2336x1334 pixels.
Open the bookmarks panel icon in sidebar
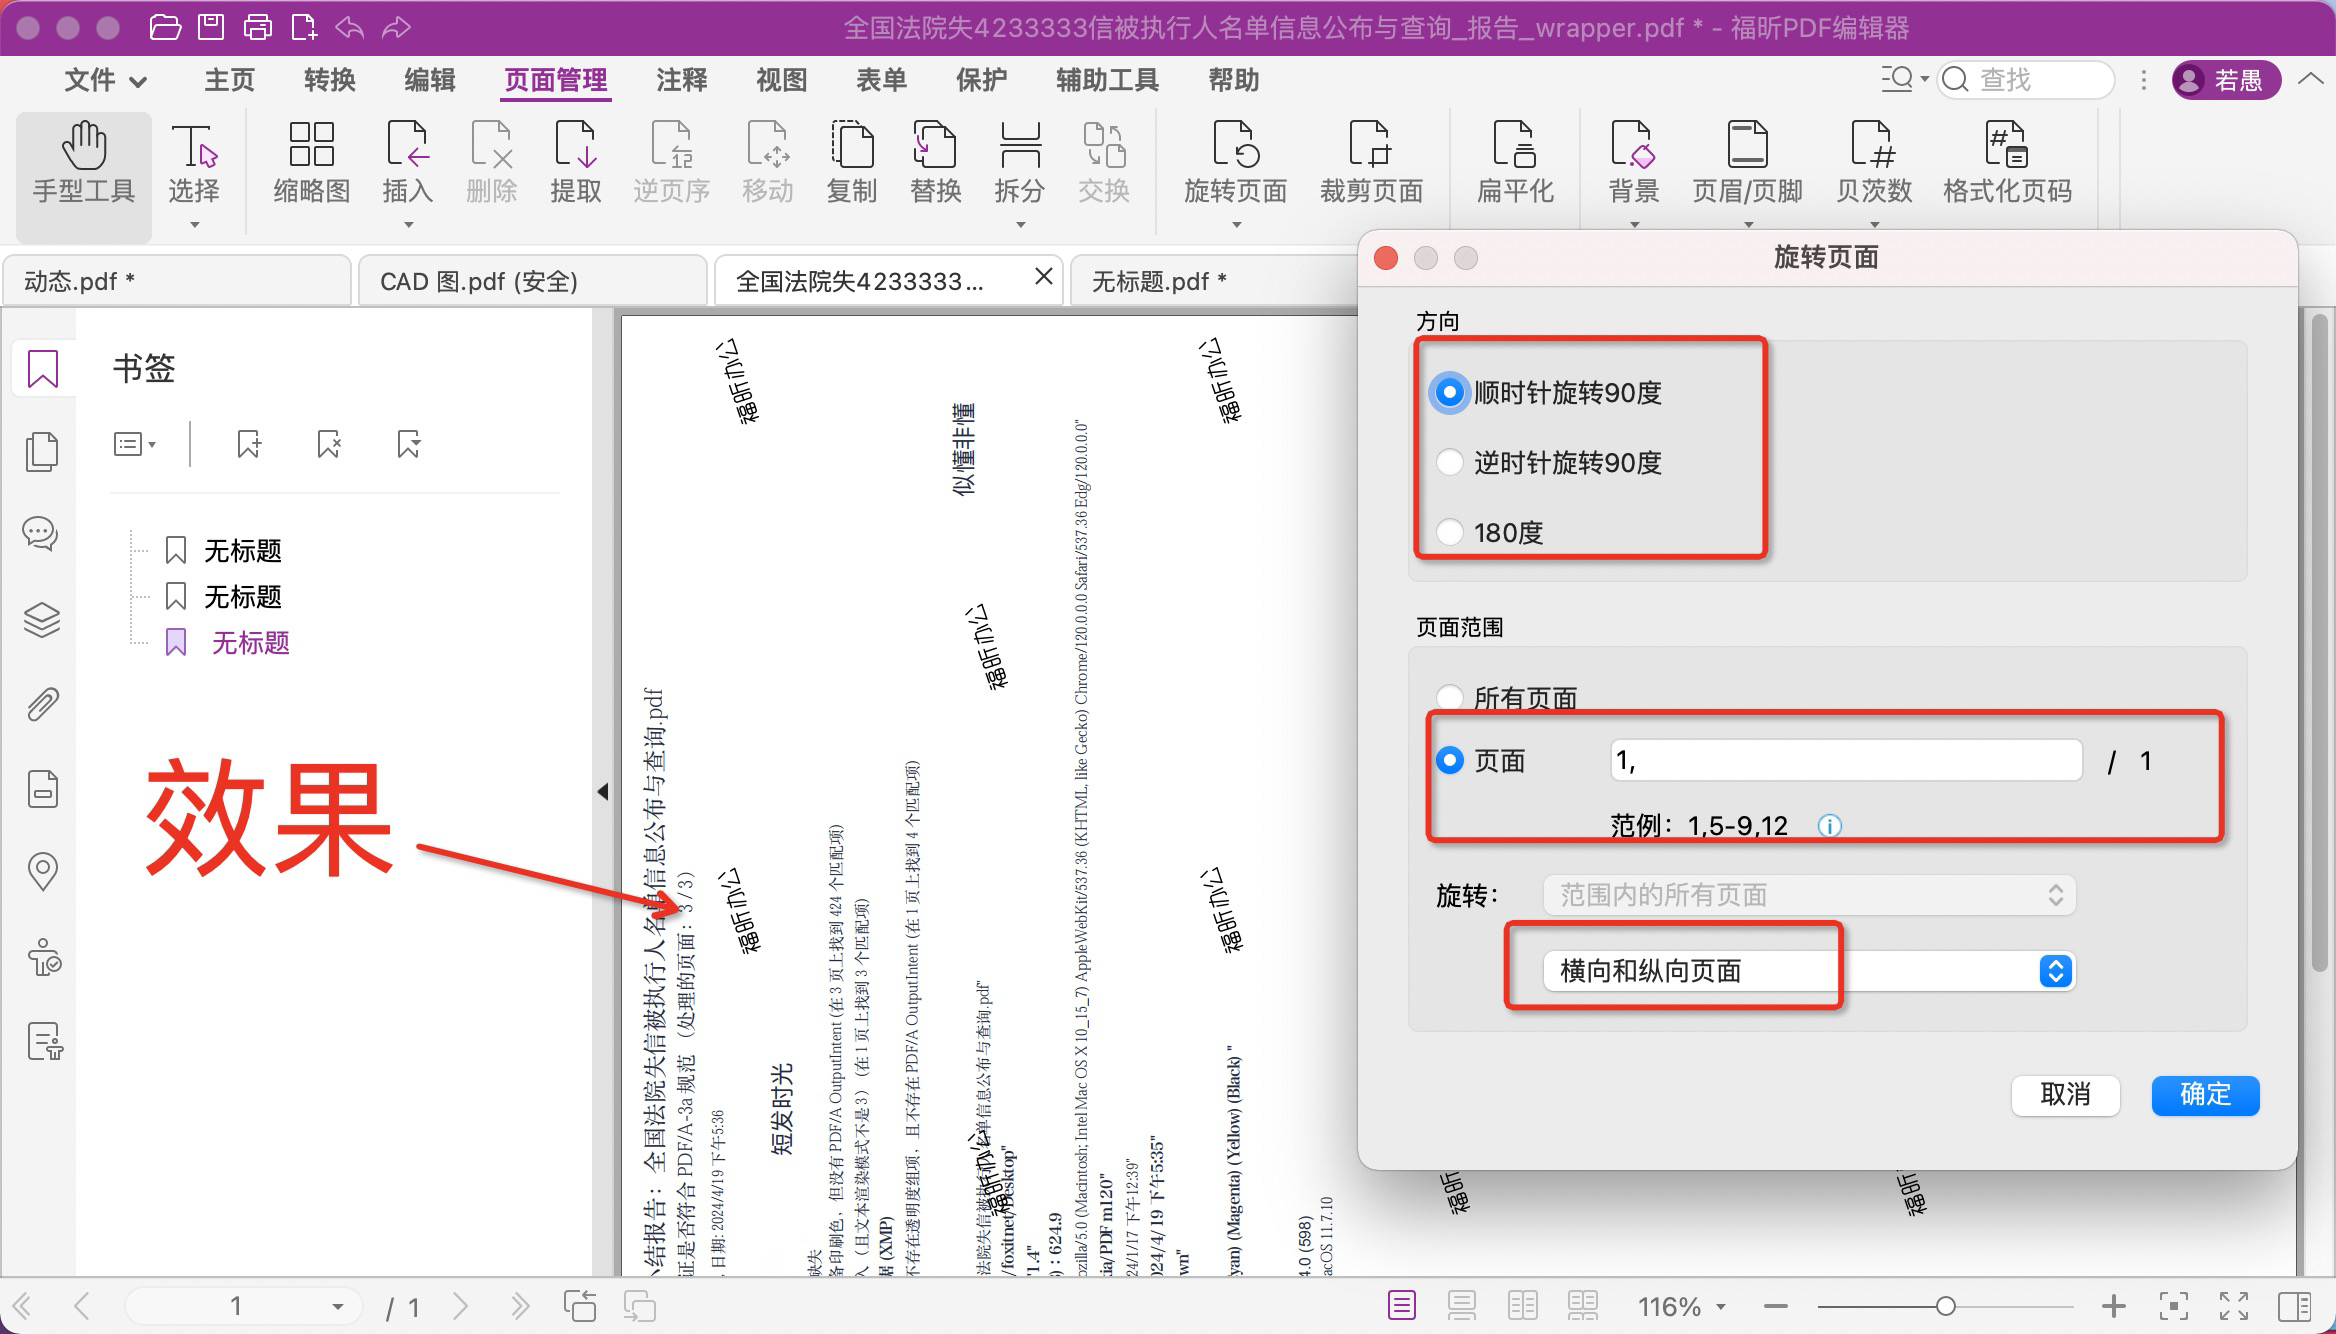coord(42,368)
